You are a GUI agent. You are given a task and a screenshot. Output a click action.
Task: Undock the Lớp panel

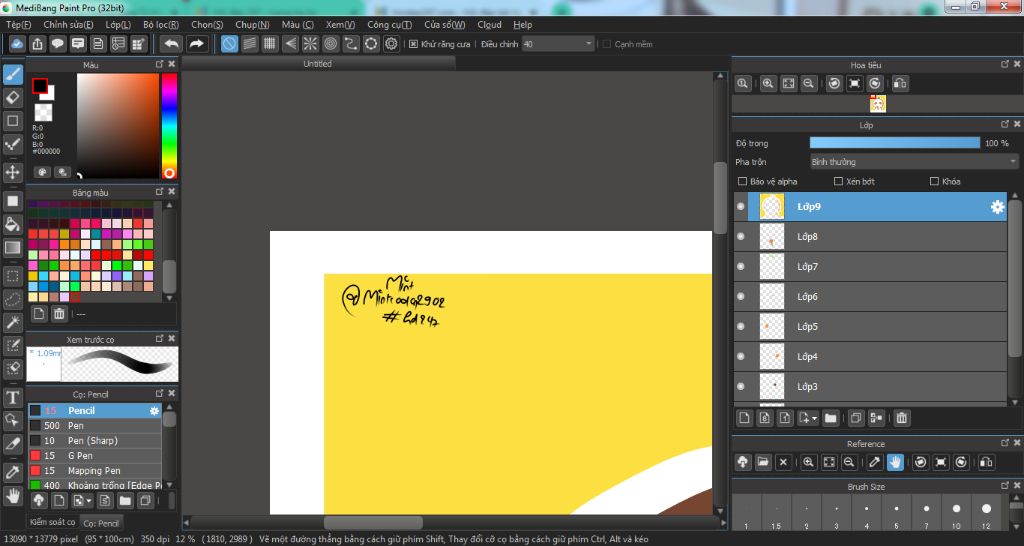(1005, 124)
